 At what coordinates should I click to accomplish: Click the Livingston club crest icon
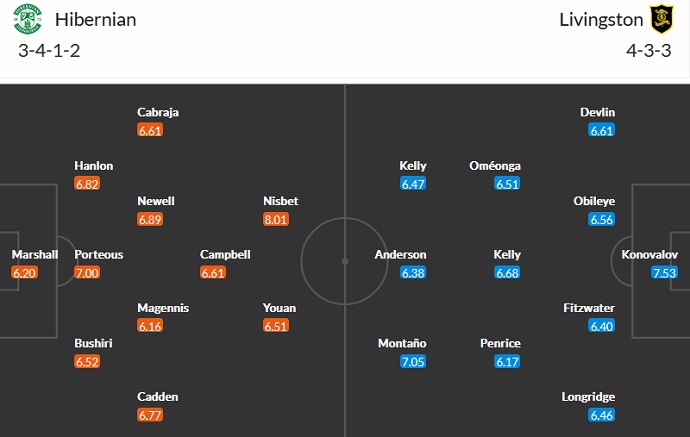click(x=659, y=19)
